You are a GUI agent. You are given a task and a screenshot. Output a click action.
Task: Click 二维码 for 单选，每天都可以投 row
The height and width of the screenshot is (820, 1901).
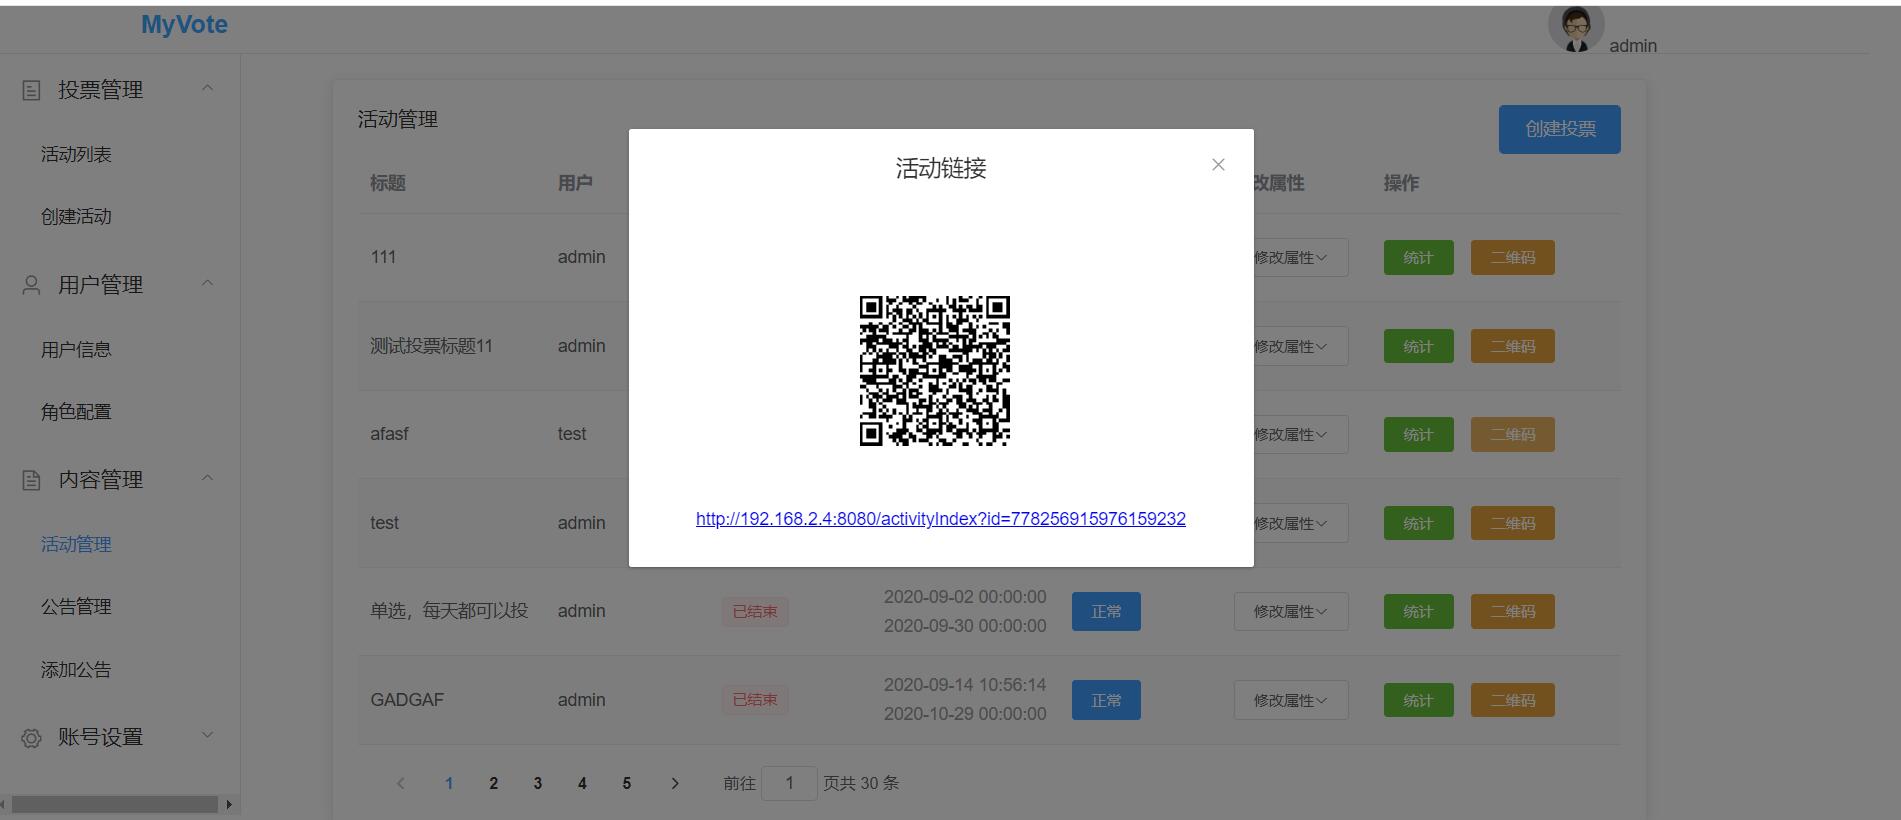1512,611
